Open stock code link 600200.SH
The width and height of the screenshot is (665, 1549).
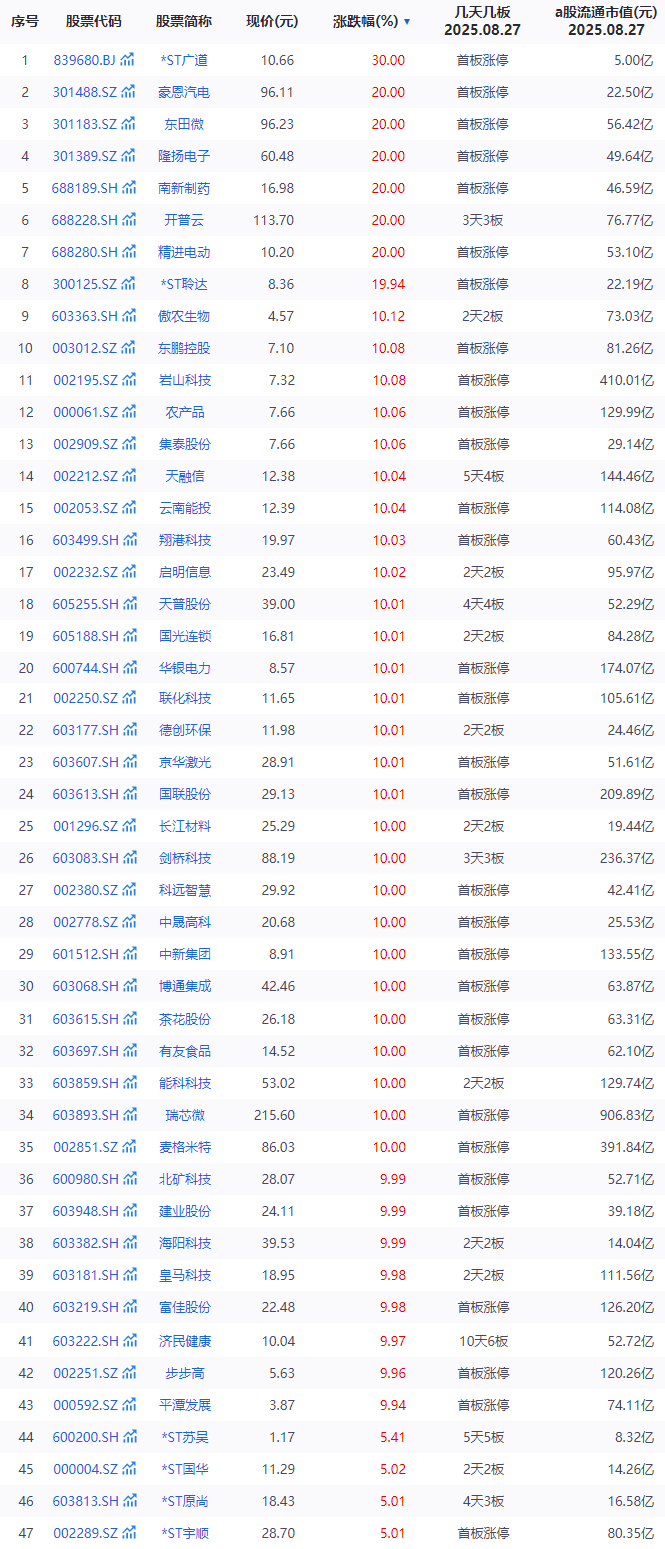pyautogui.click(x=84, y=1437)
